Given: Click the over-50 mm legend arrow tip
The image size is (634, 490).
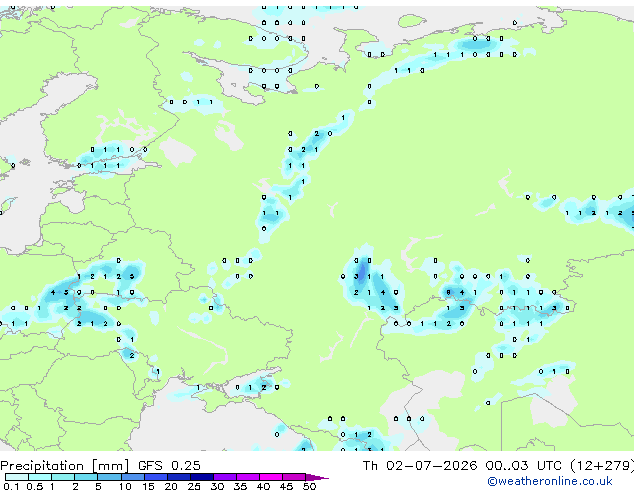Looking at the screenshot, I should [317, 477].
